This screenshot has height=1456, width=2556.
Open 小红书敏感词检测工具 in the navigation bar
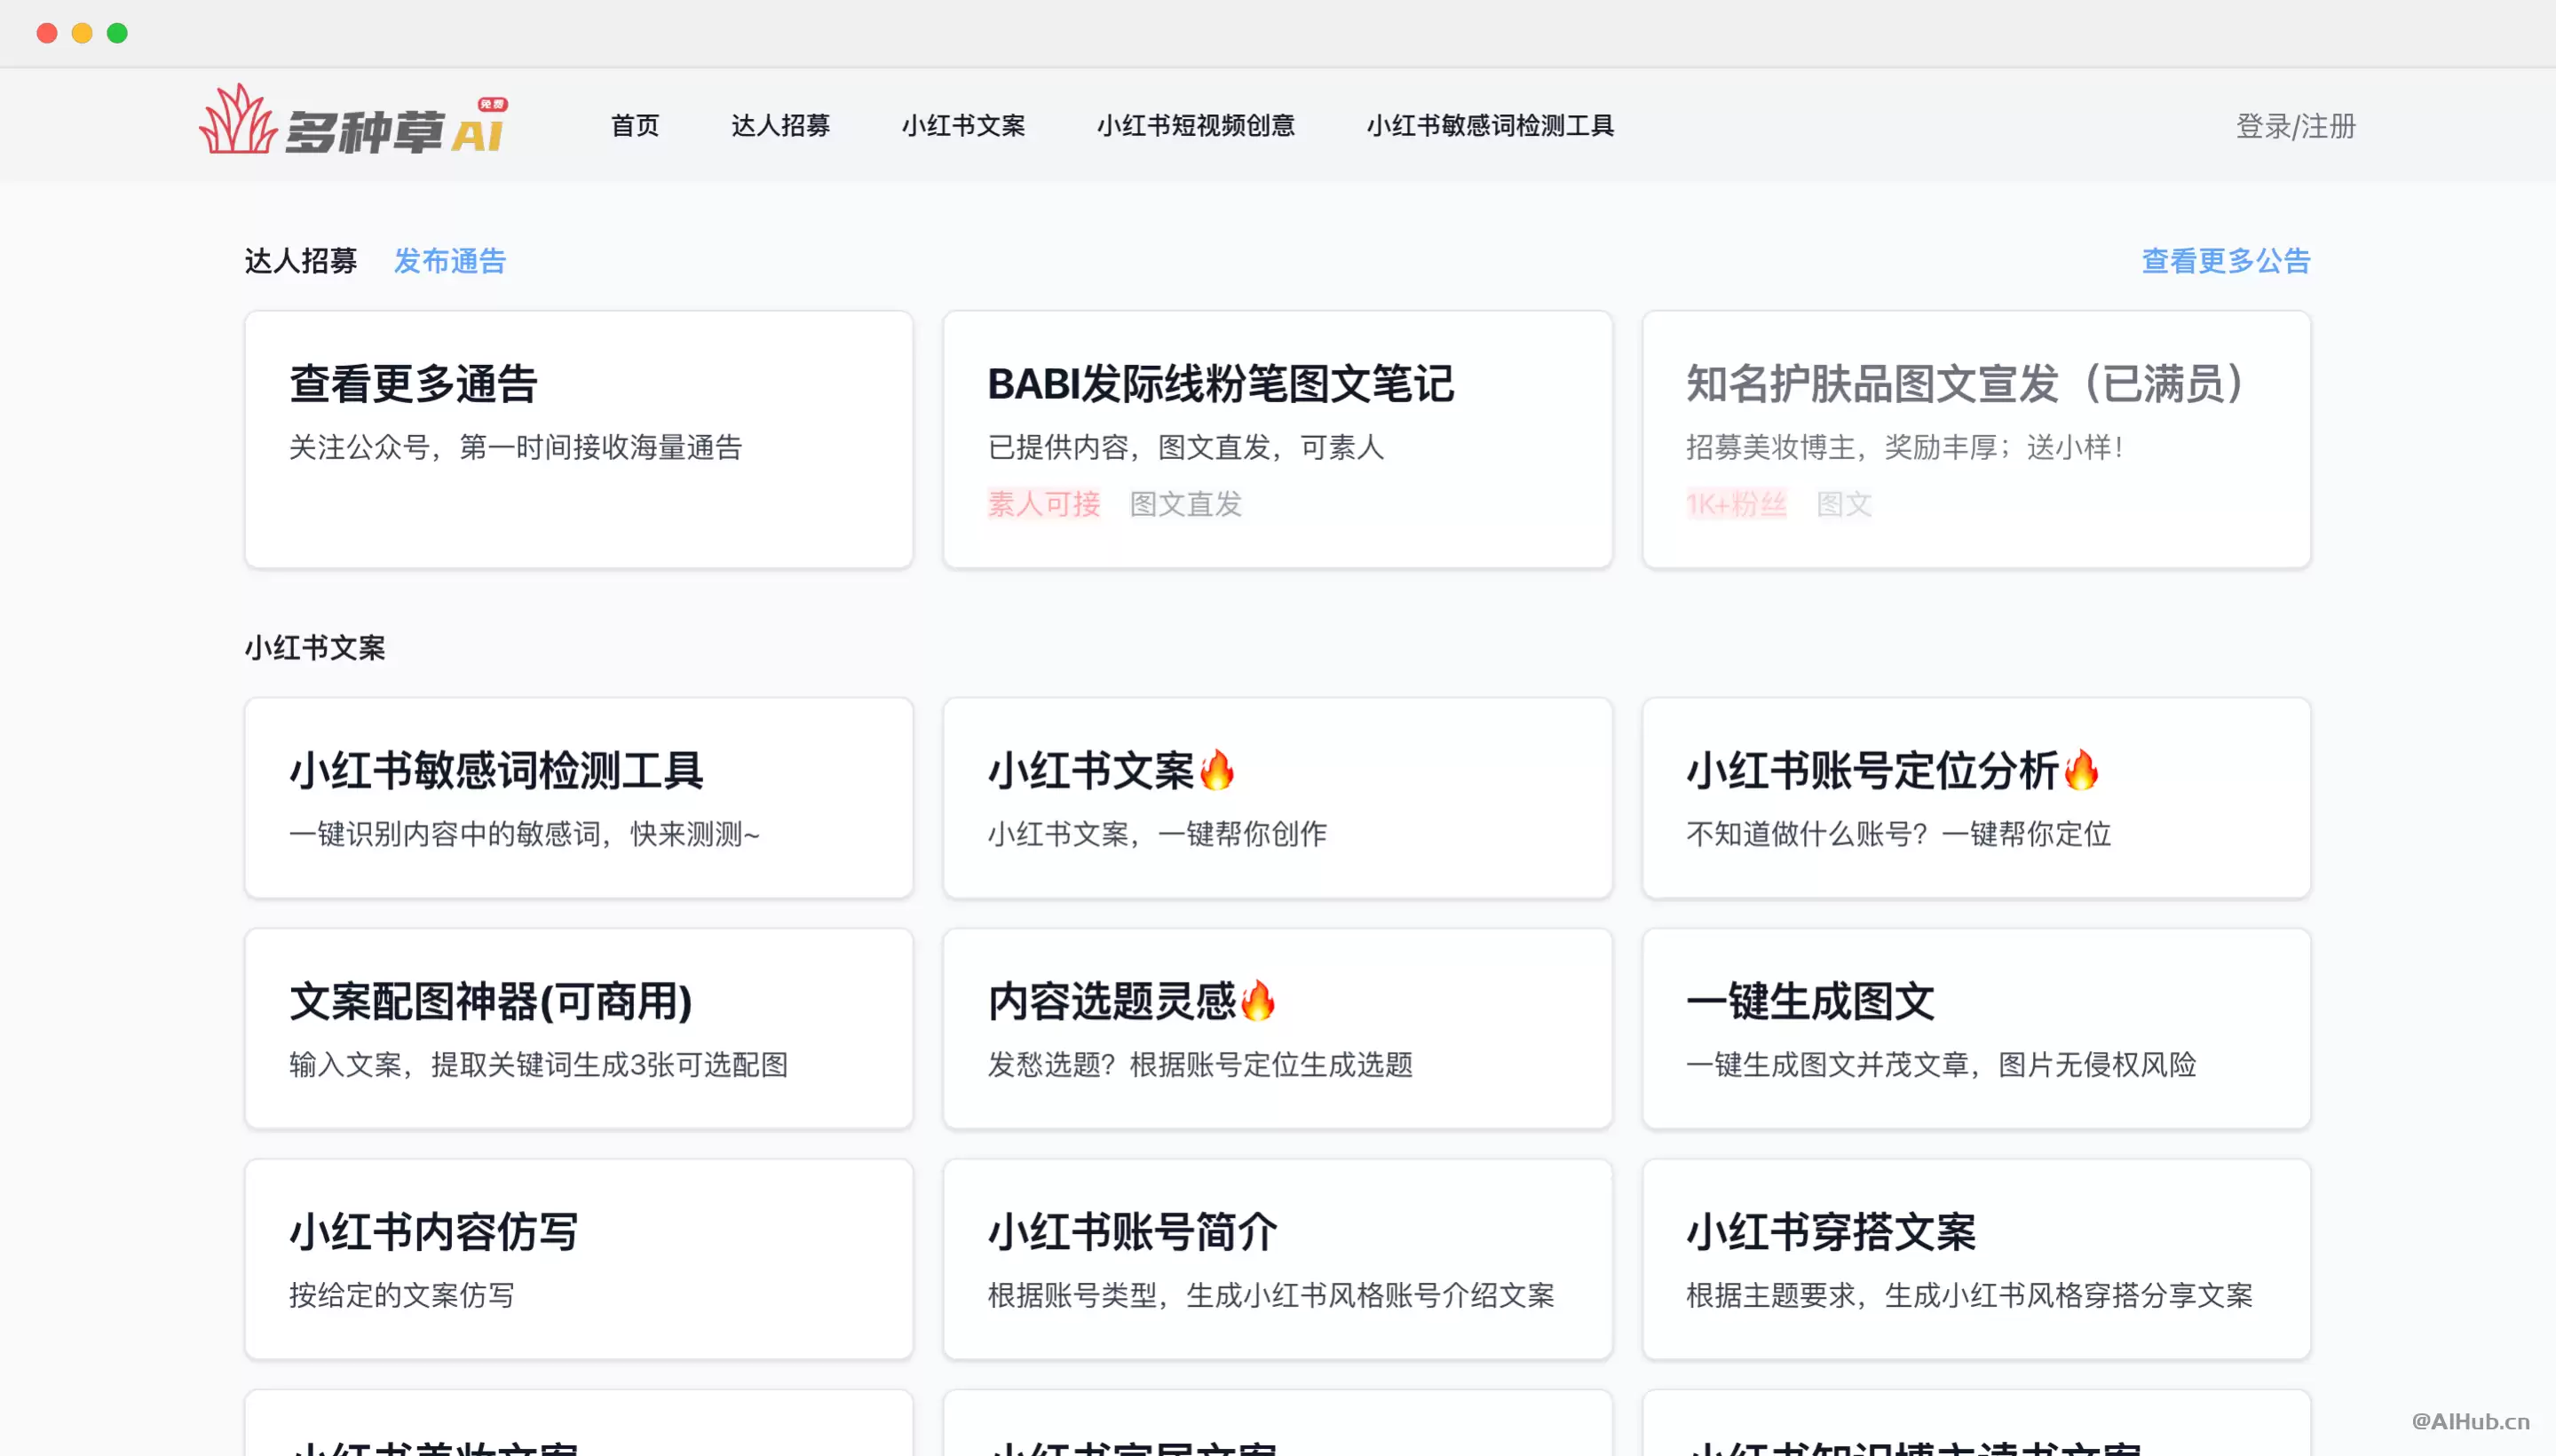pyautogui.click(x=1491, y=126)
